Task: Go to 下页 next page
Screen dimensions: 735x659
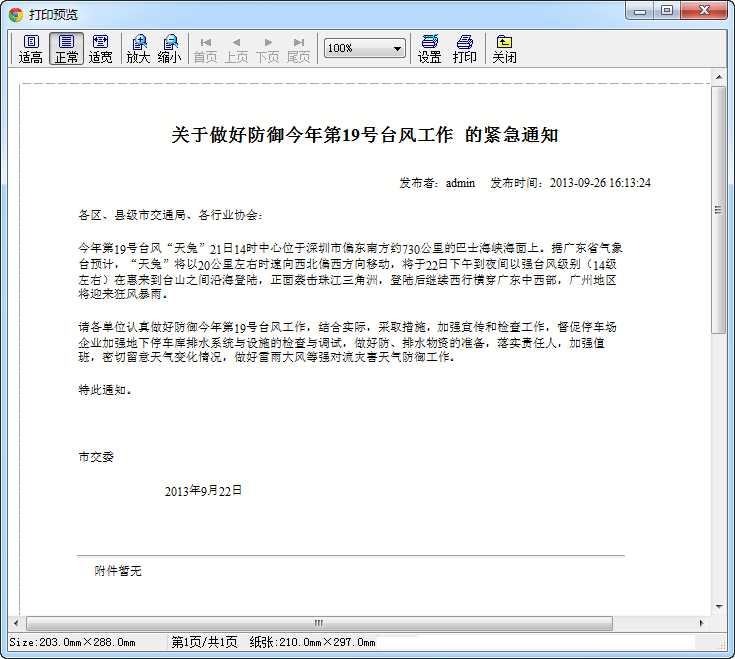Action: 268,50
